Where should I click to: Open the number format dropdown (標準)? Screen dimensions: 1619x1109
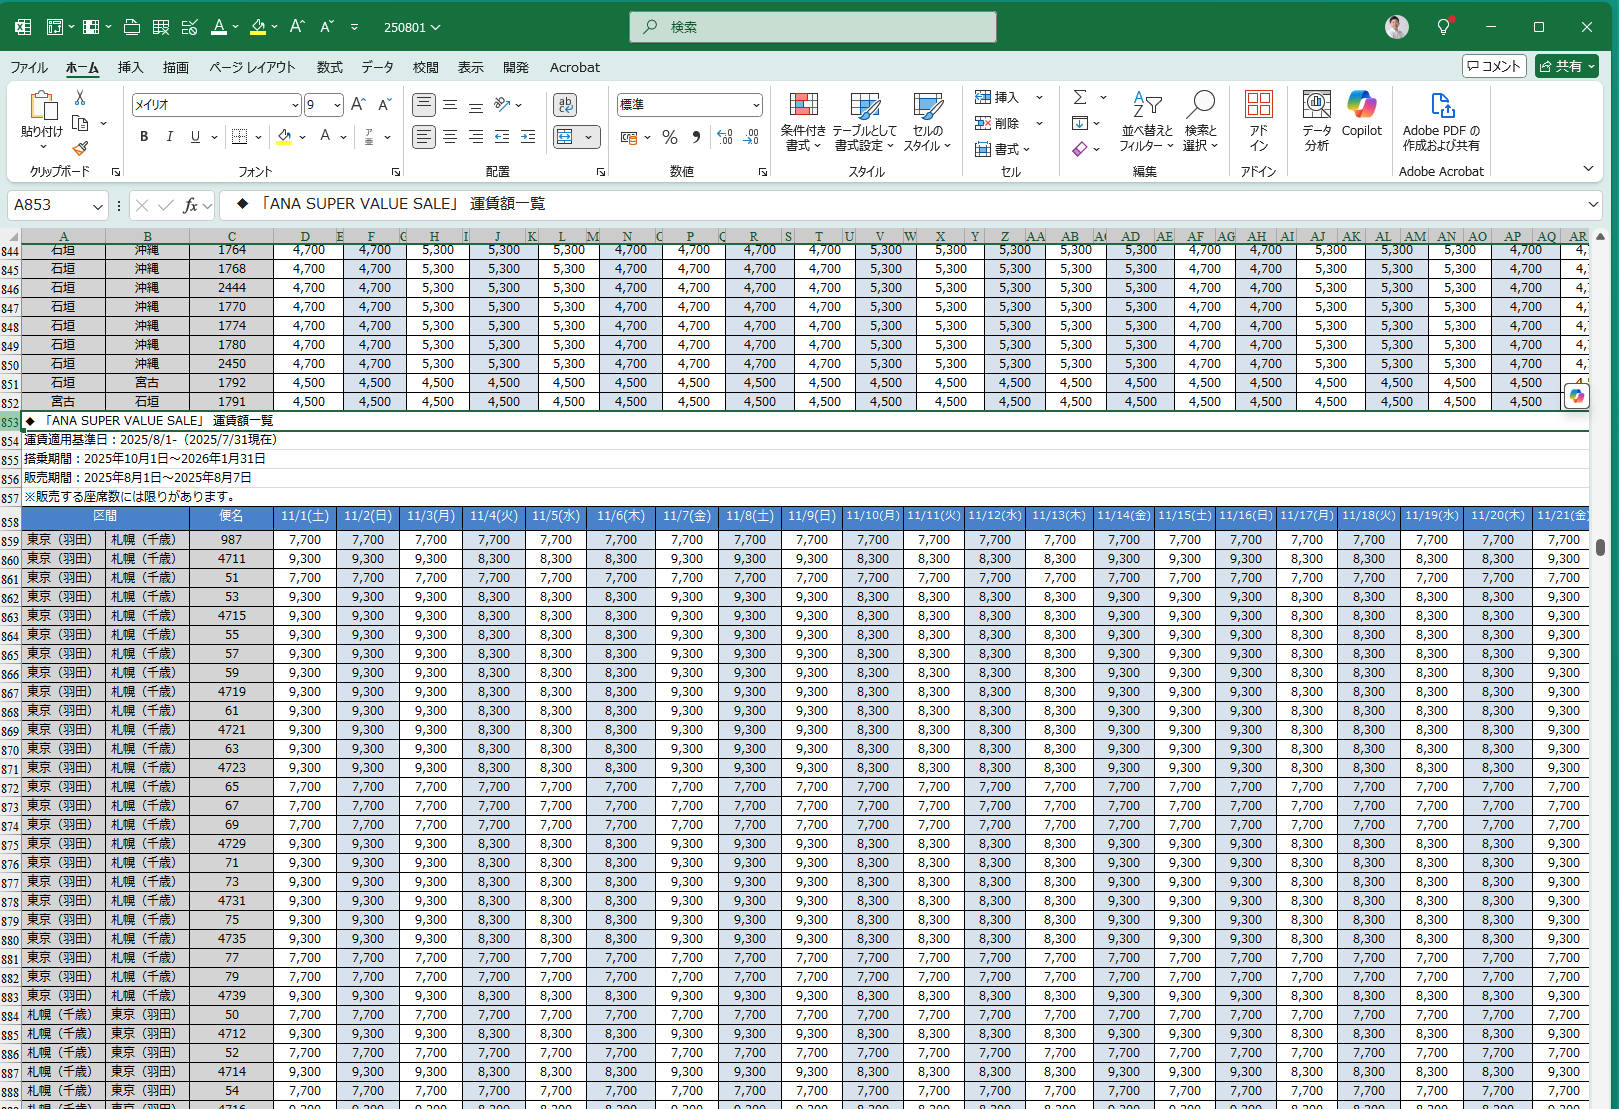click(x=756, y=105)
